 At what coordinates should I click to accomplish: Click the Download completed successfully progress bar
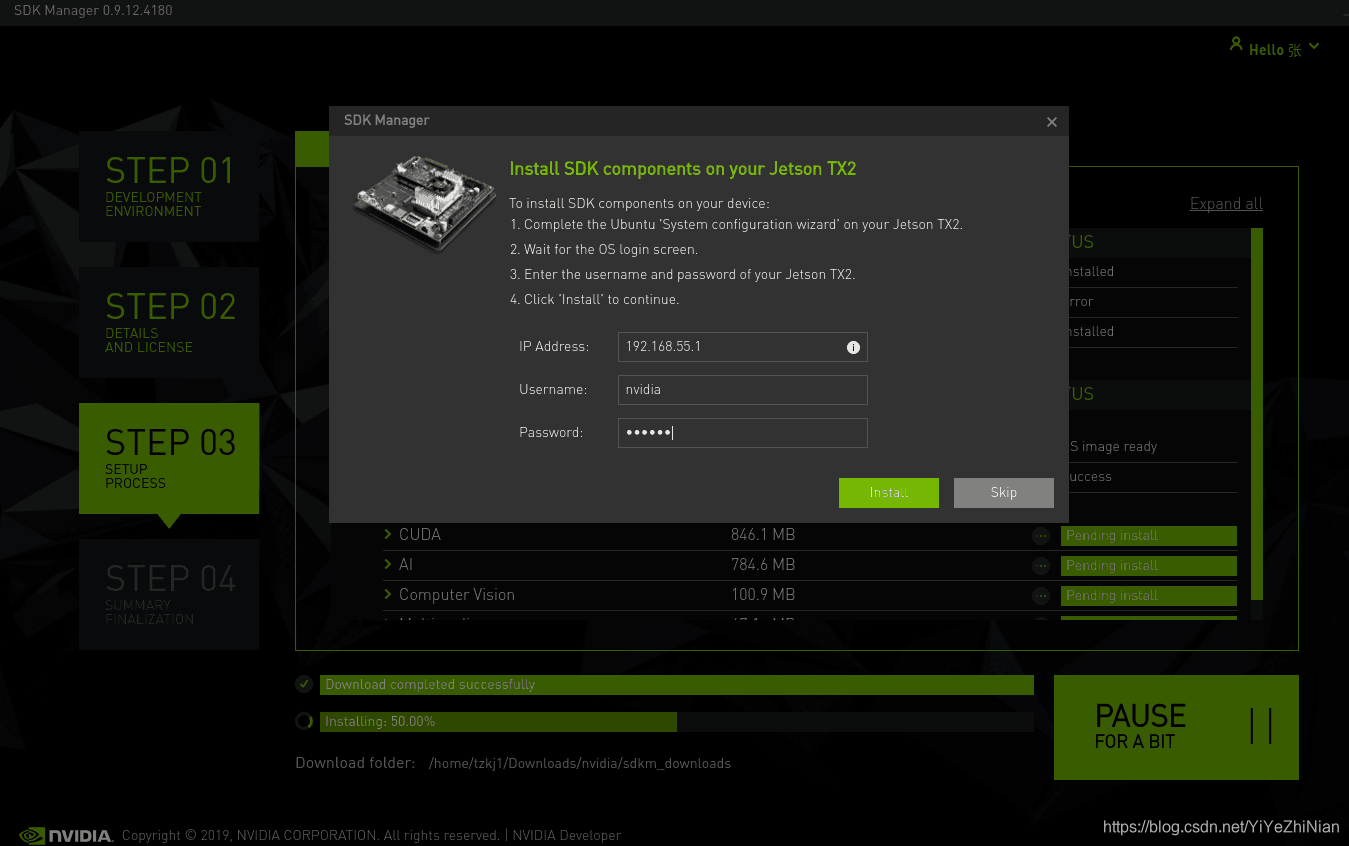[x=677, y=685]
